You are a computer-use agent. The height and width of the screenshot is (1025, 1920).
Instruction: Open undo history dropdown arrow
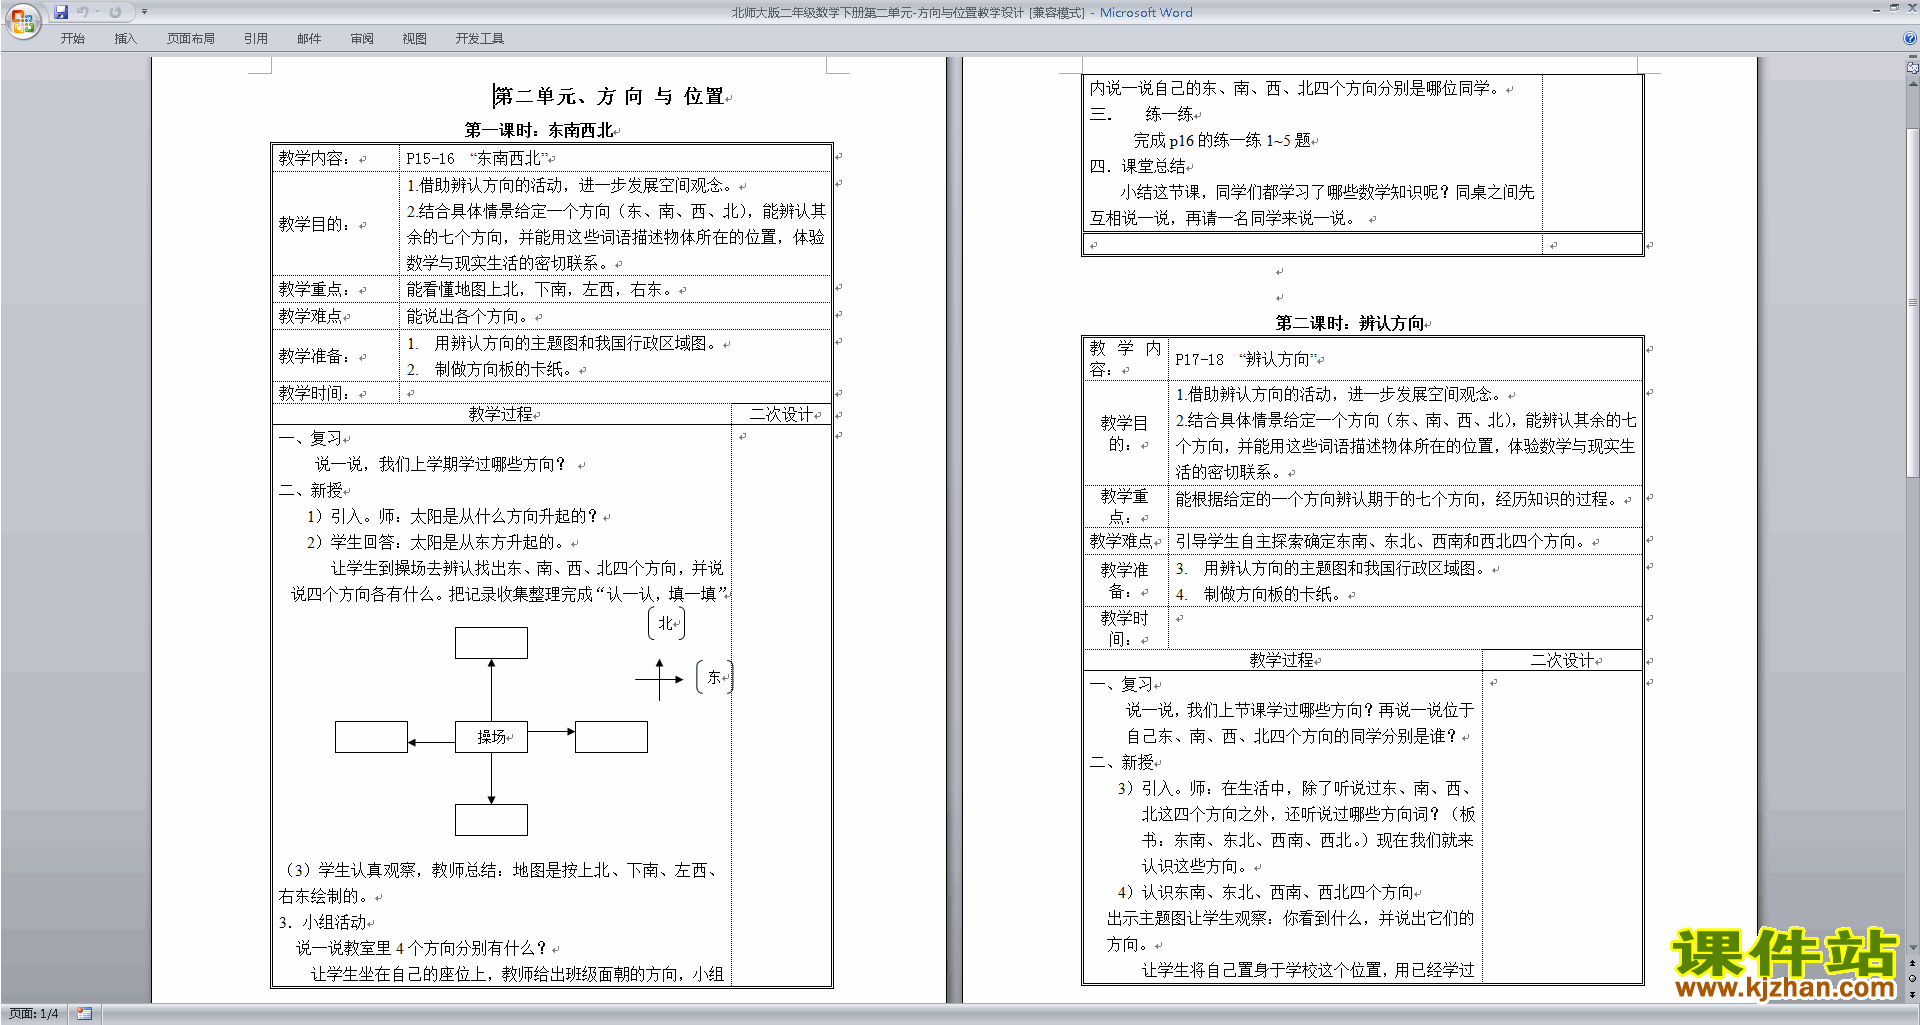(97, 12)
